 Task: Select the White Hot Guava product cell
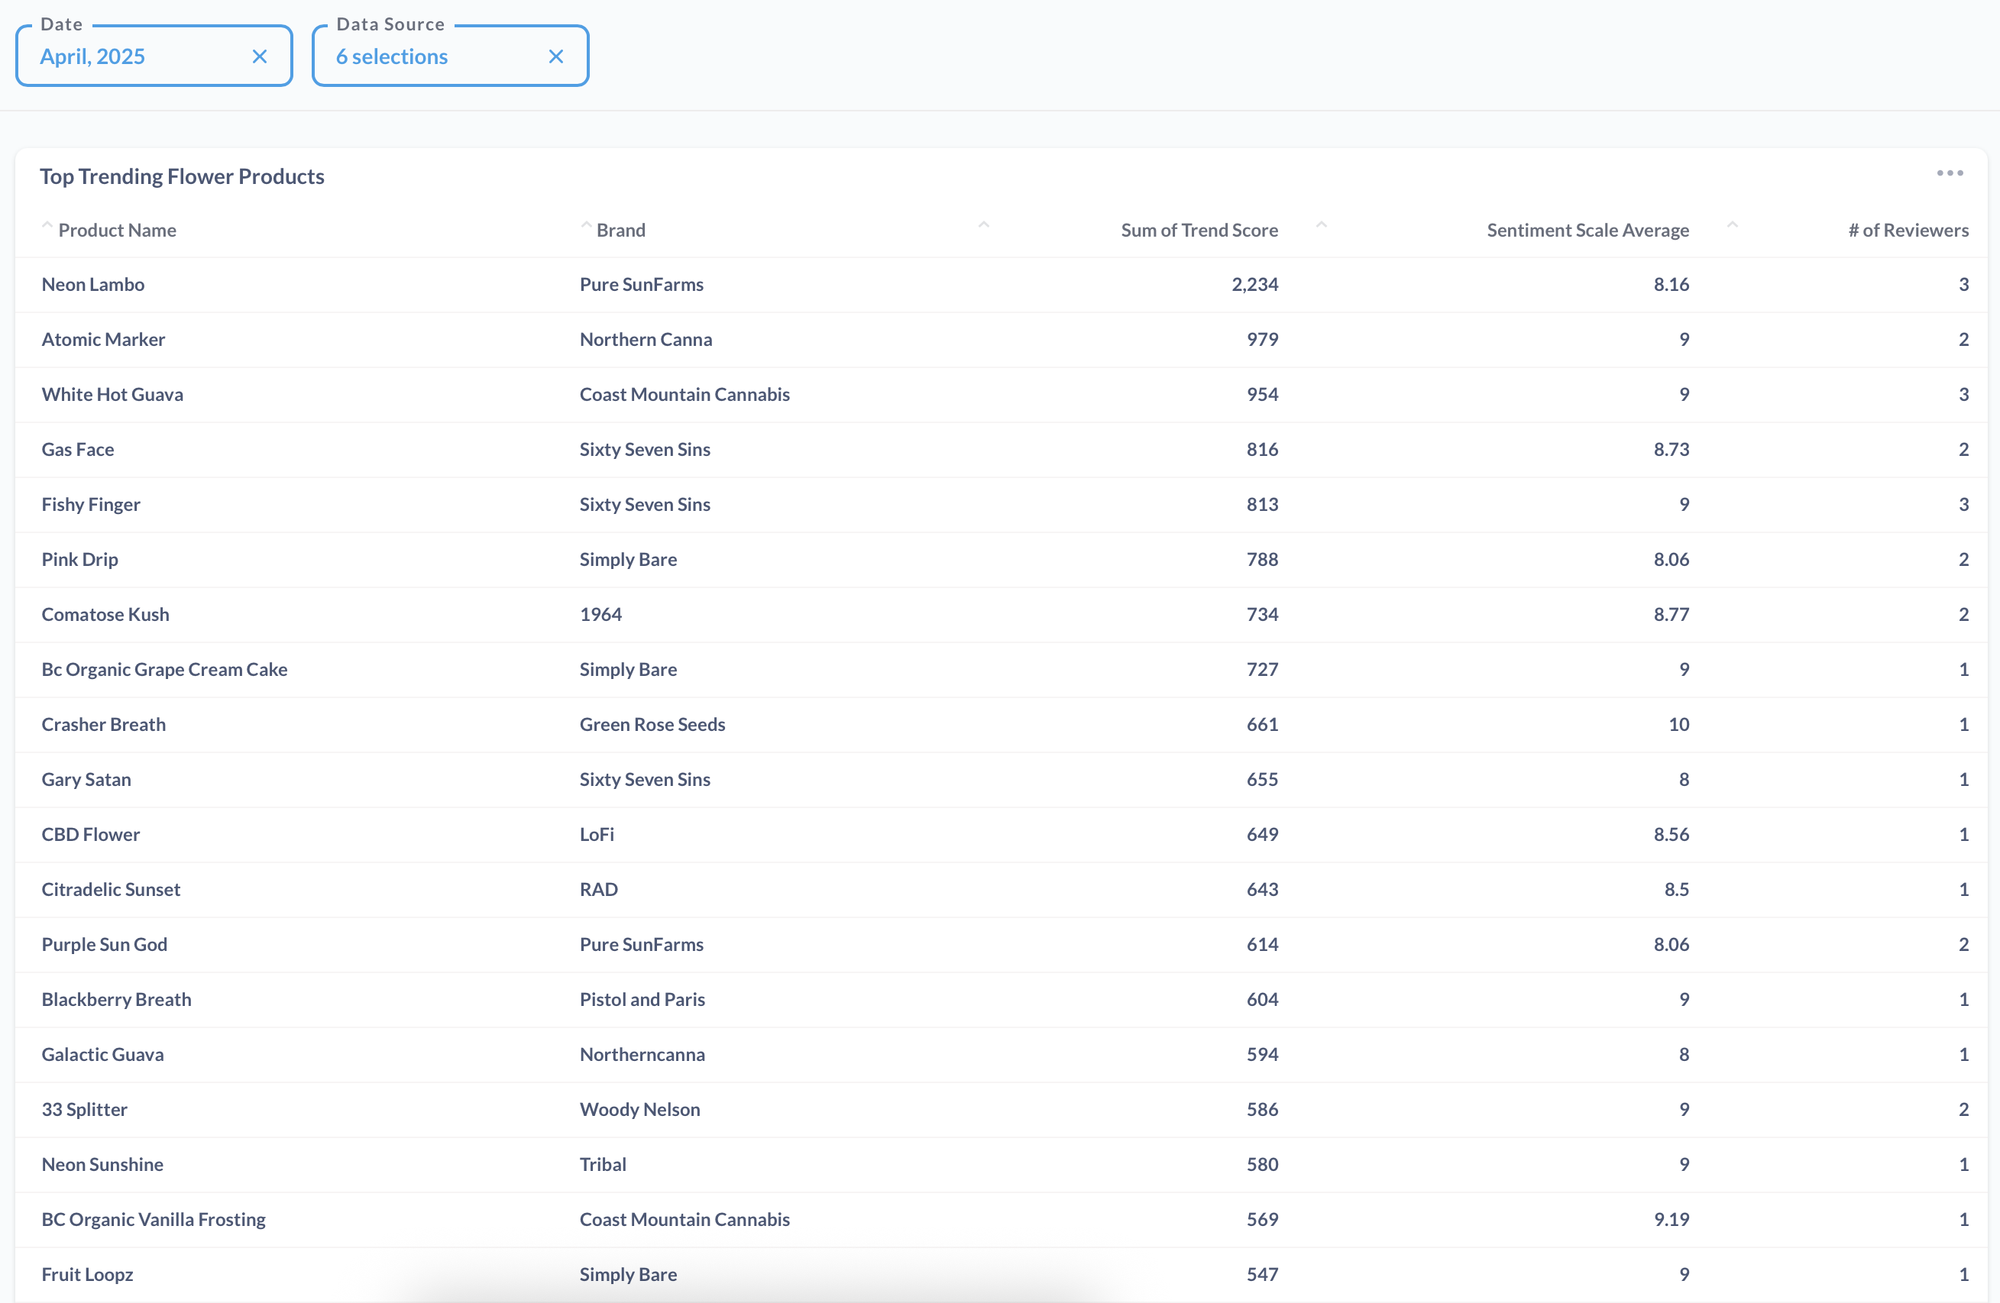(112, 394)
